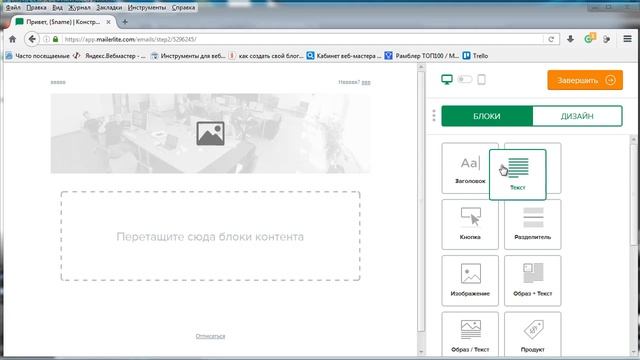The image size is (640, 360).
Task: Go to browser home page icon
Action: 13,39
